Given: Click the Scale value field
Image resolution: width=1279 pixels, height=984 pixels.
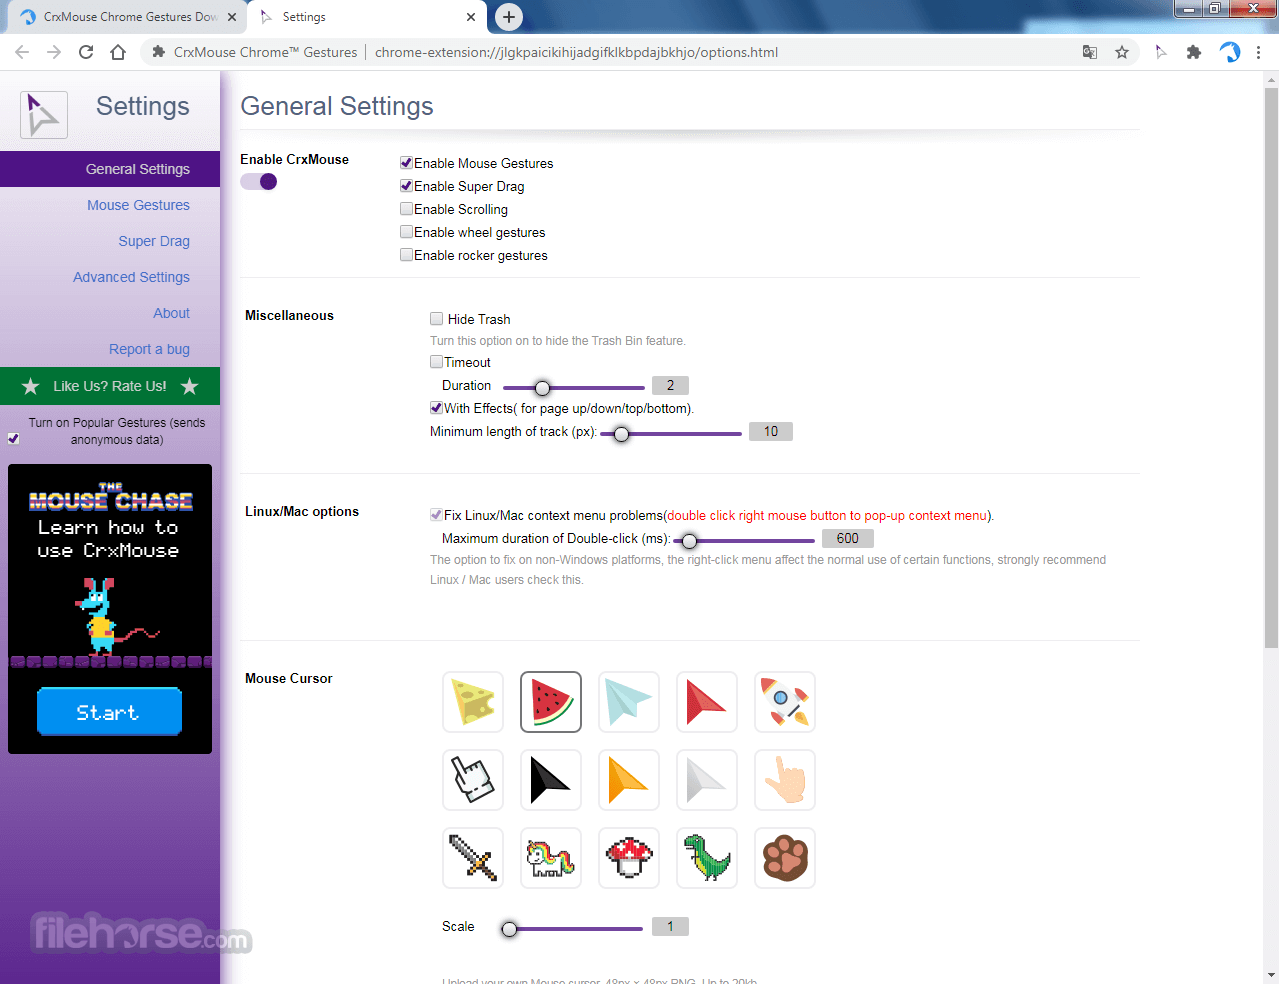Looking at the screenshot, I should point(670,926).
